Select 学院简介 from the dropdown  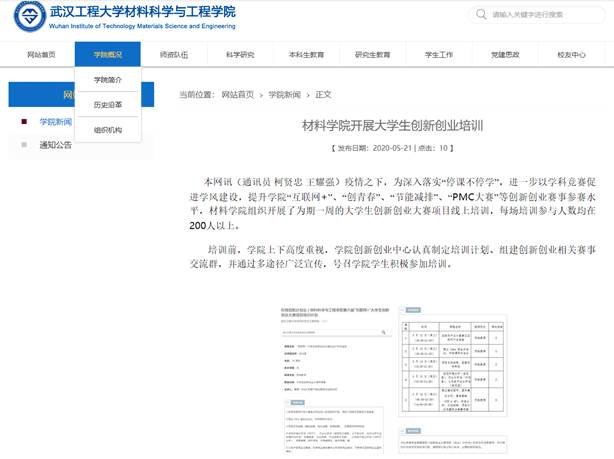click(108, 79)
